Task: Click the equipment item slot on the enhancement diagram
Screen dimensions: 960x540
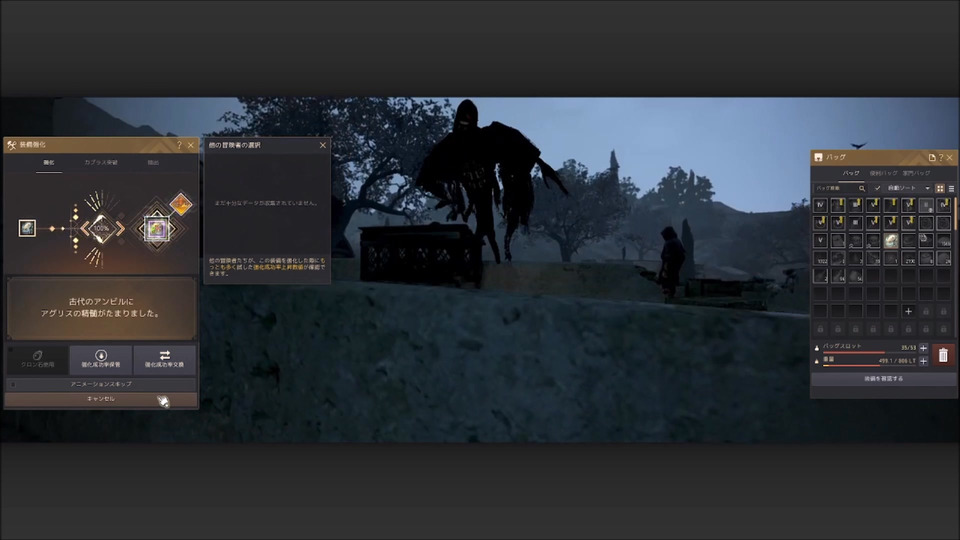Action: pyautogui.click(x=27, y=228)
